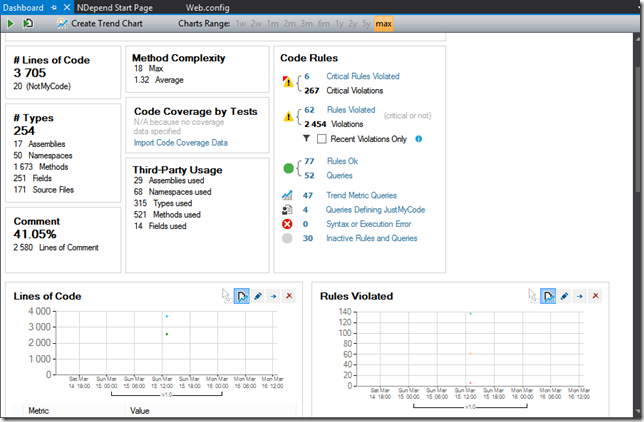Click the '41.05%' comment value
The width and height of the screenshot is (644, 422).
(35, 234)
